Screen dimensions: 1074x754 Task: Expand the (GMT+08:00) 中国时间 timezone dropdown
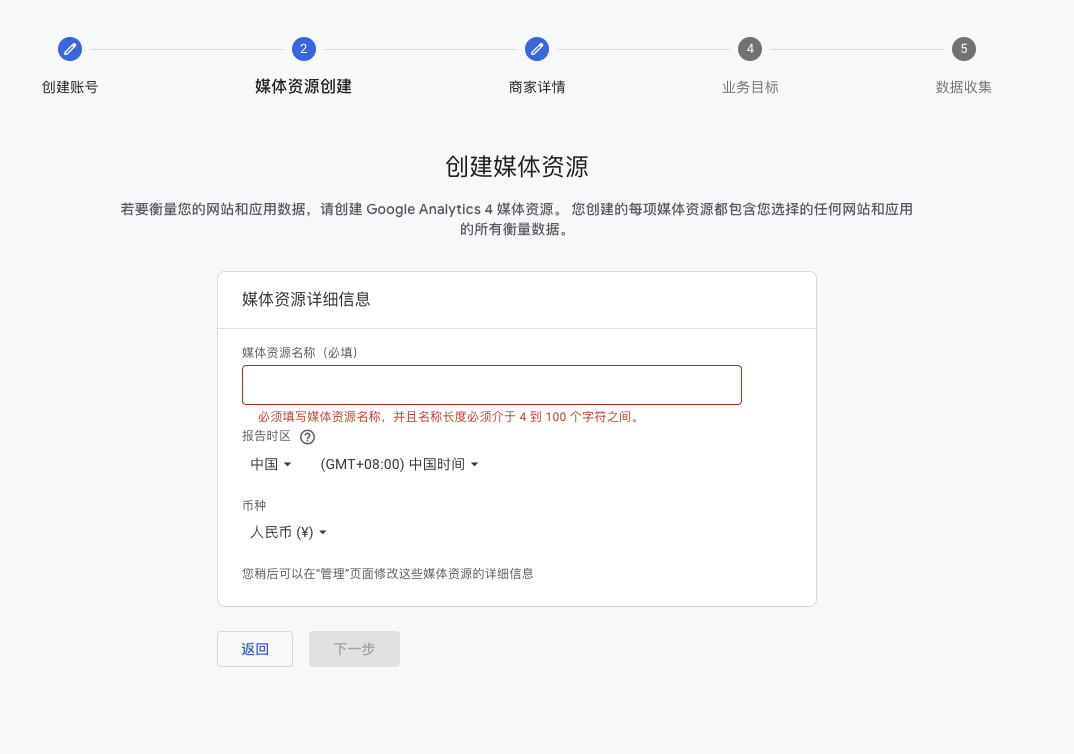click(x=399, y=464)
